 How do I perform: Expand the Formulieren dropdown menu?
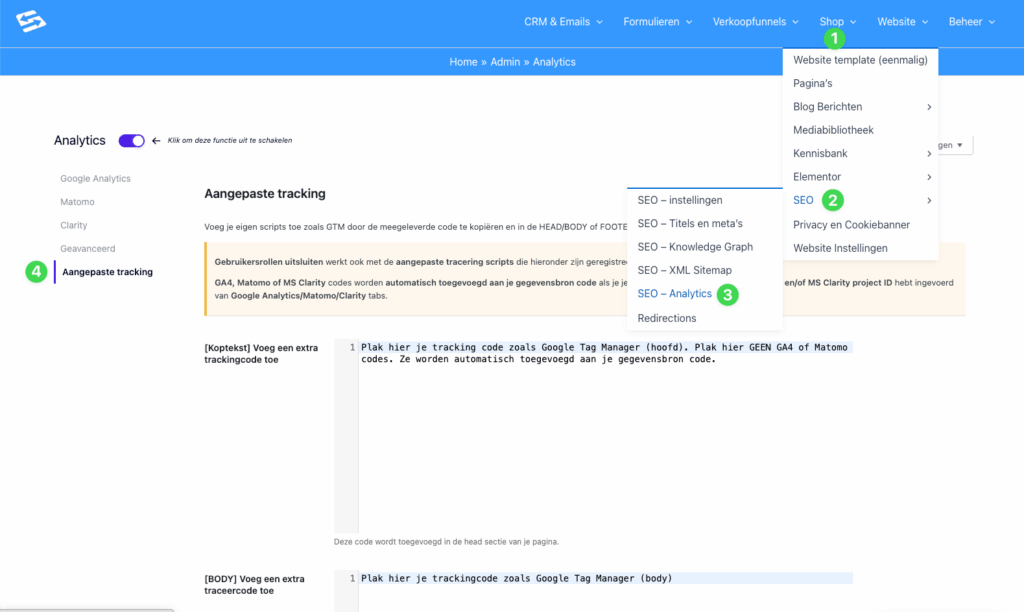tap(659, 22)
